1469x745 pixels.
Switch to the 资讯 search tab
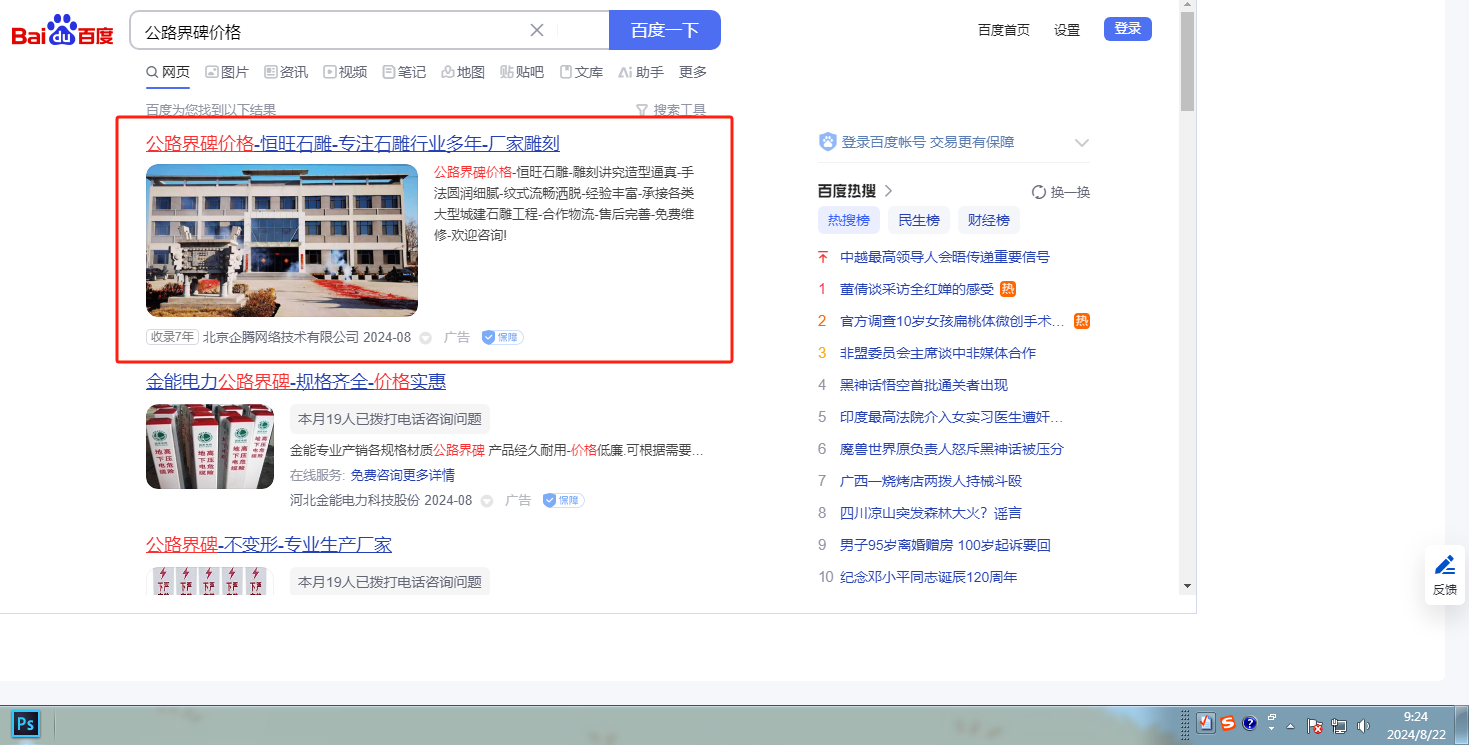click(x=286, y=72)
